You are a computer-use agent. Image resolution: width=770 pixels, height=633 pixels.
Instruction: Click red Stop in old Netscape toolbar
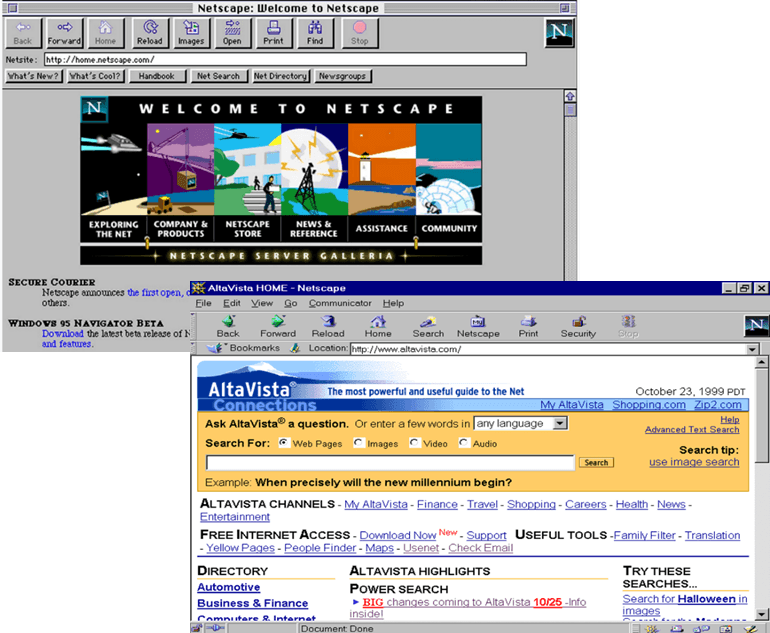click(359, 33)
